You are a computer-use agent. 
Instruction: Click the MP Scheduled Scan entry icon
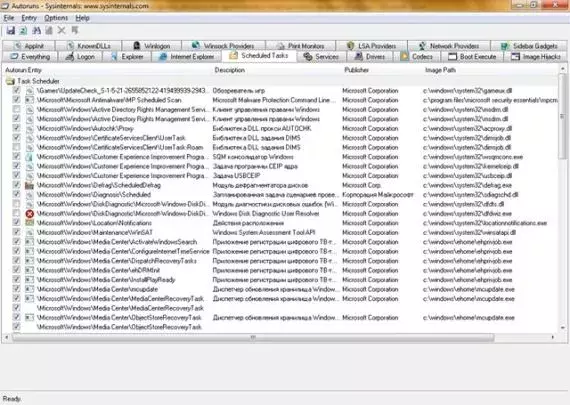29,100
